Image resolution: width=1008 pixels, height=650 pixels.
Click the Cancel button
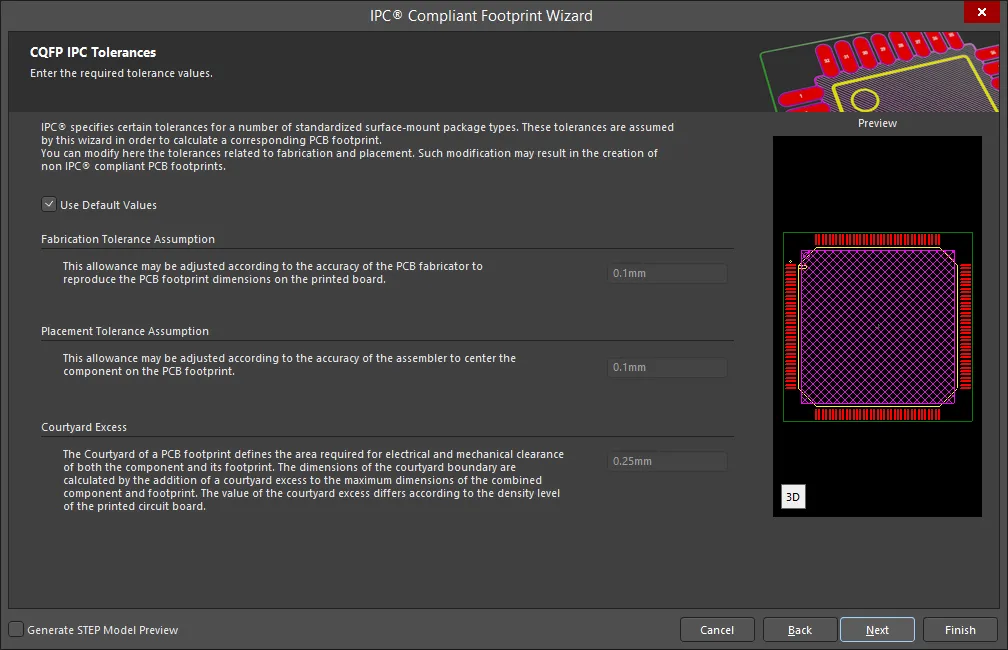(x=717, y=630)
